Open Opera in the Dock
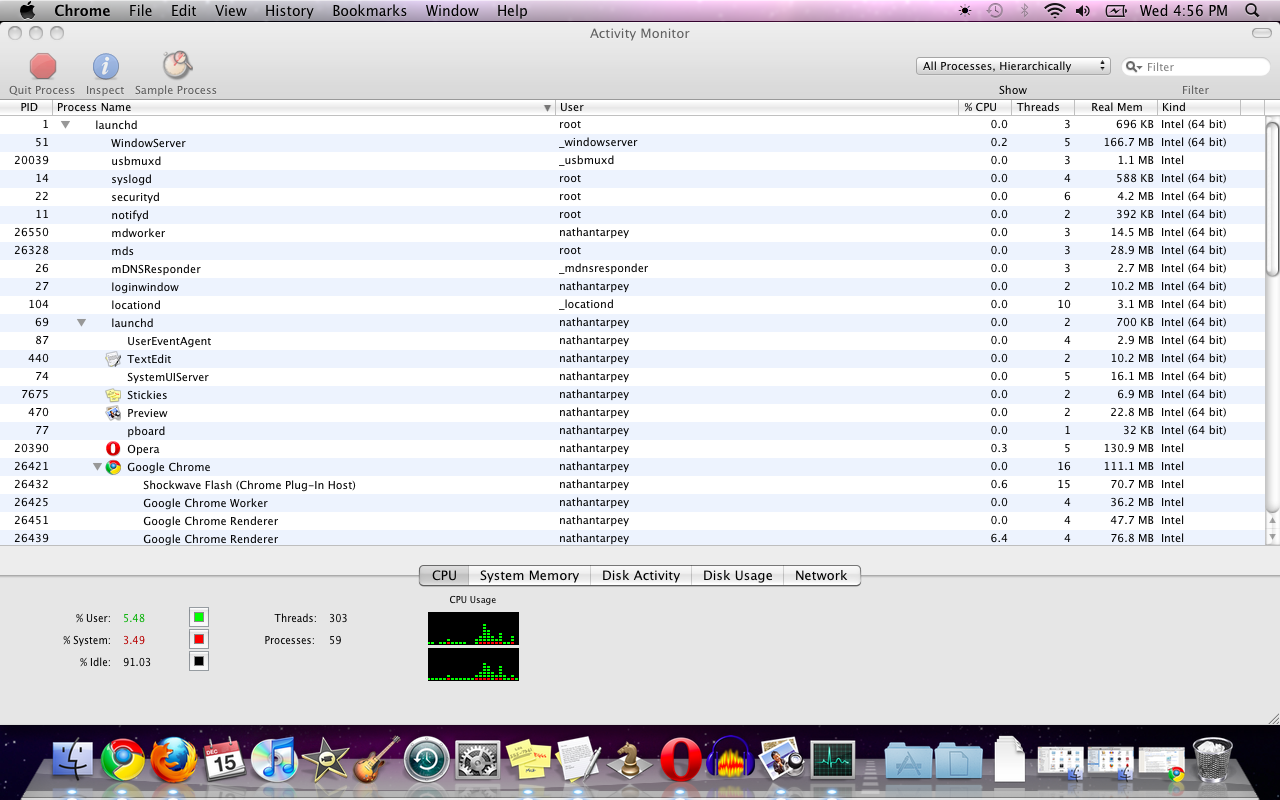Viewport: 1280px width, 800px height. (x=680, y=761)
